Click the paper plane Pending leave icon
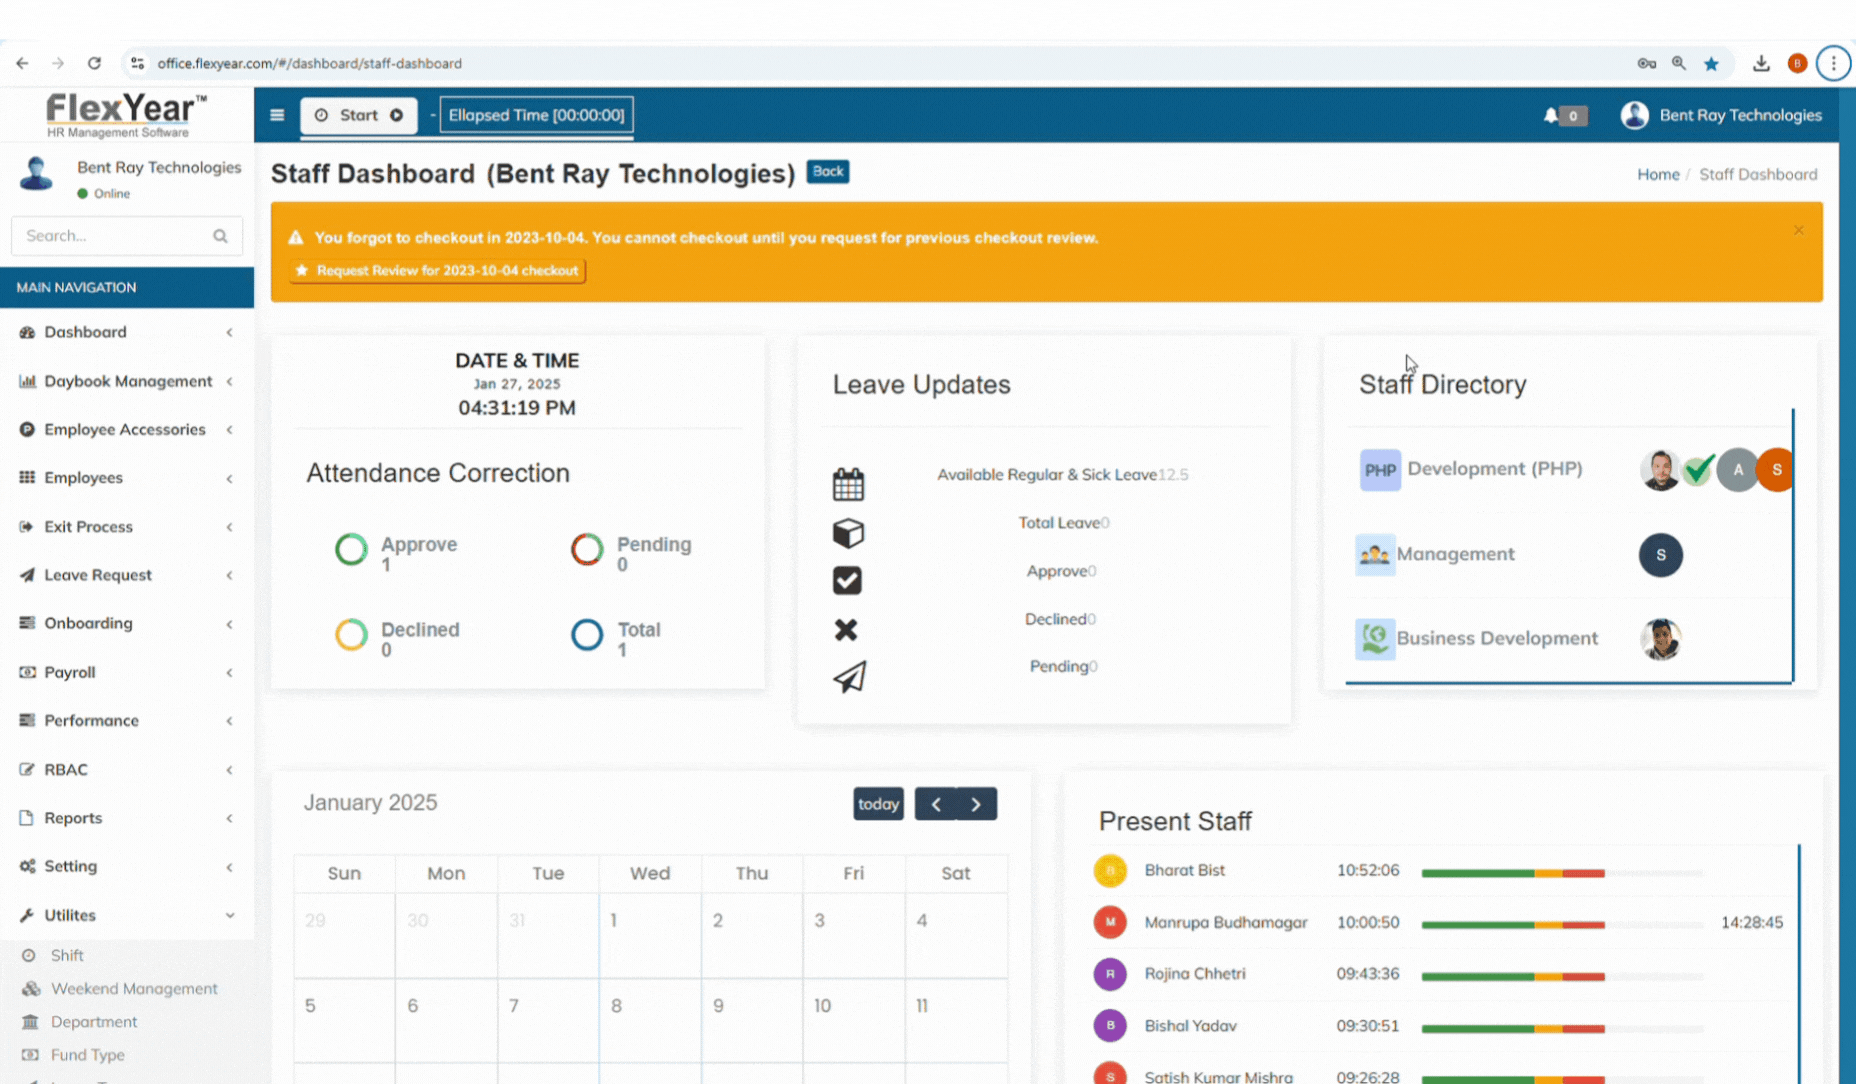Screen dimensions: 1856x1084 coord(848,677)
